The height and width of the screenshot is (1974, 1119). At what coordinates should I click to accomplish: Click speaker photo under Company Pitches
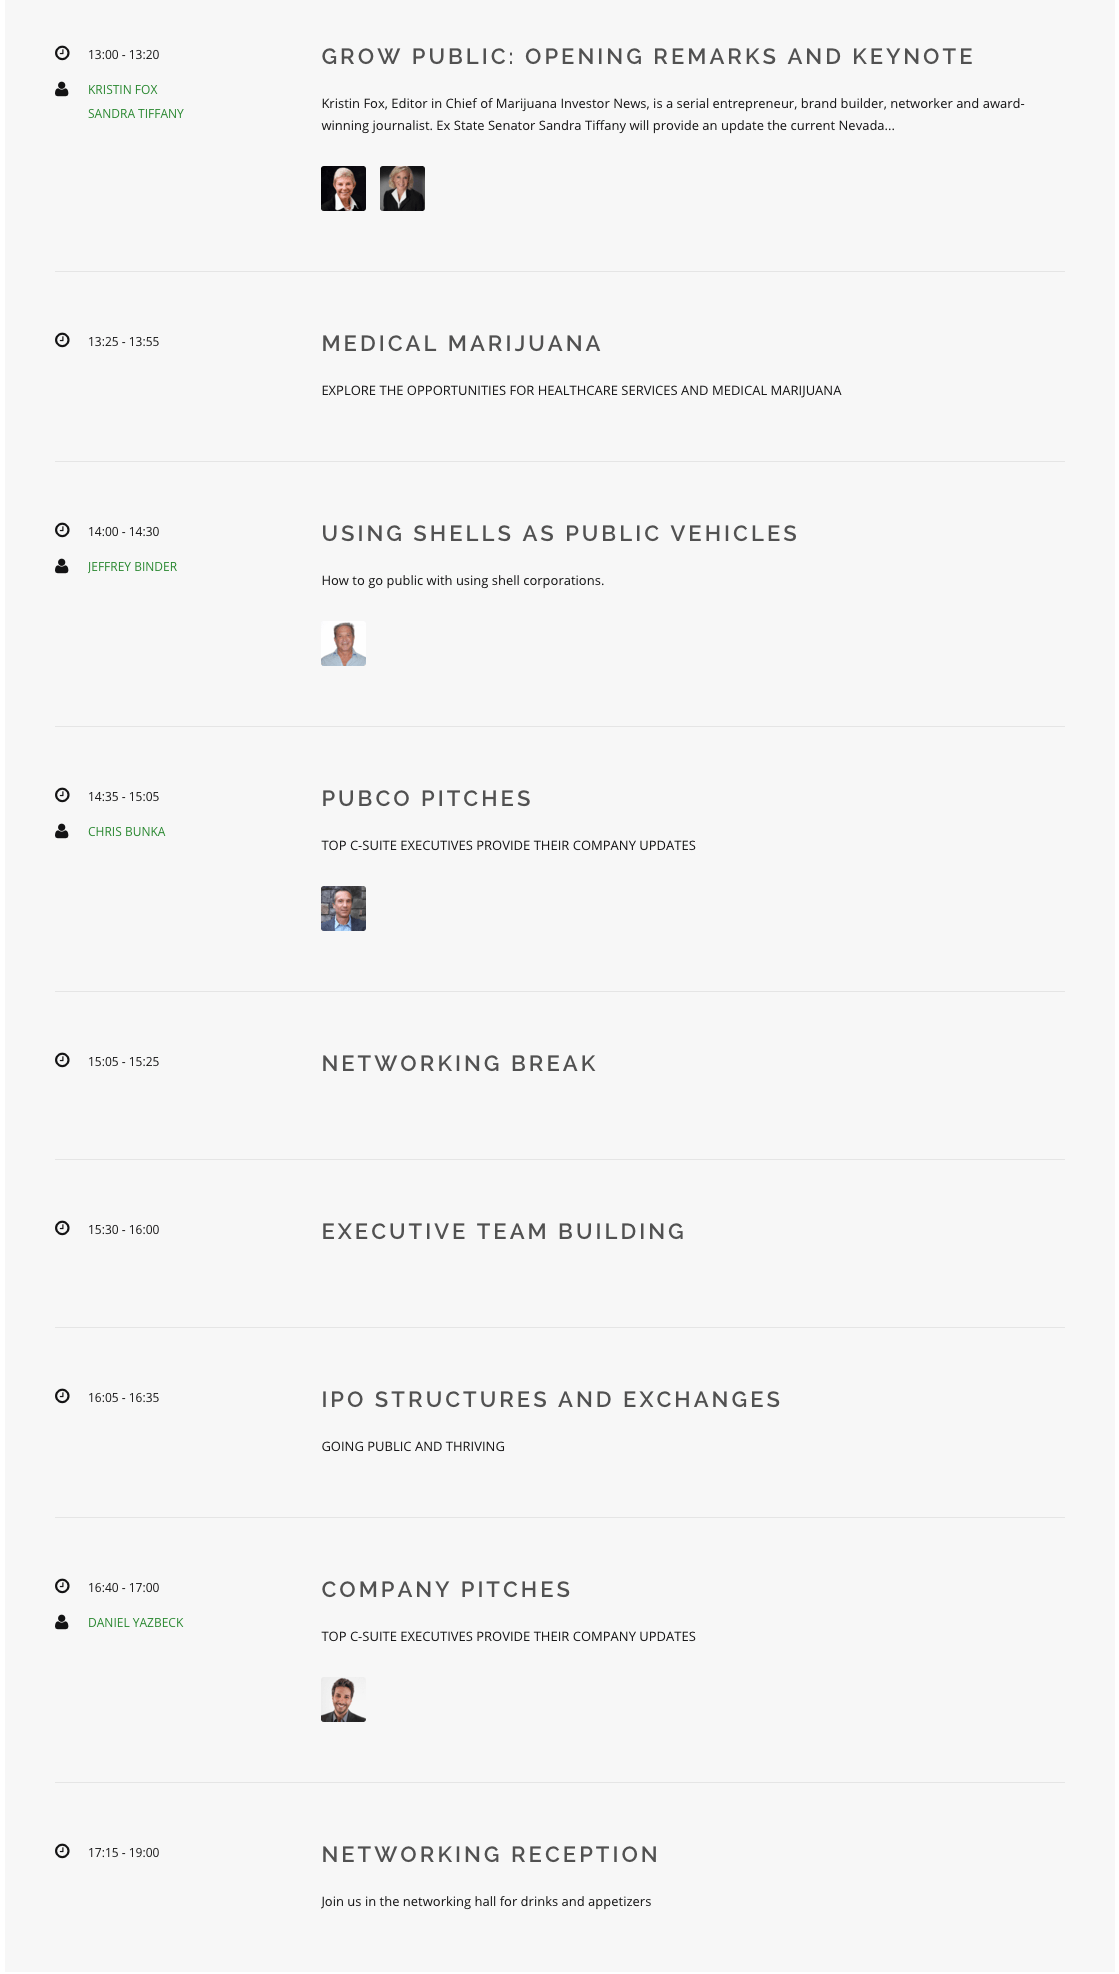coord(343,1699)
